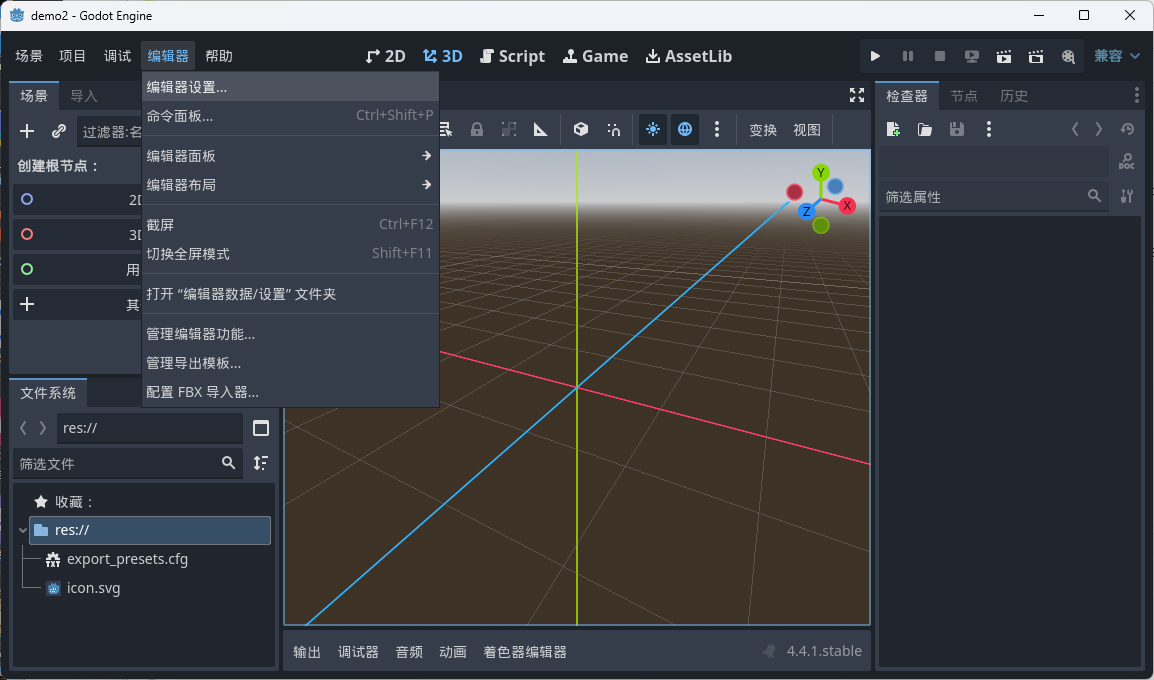Viewport: 1154px width, 680px height.
Task: Open the 变换 viewport menu
Action: click(763, 130)
